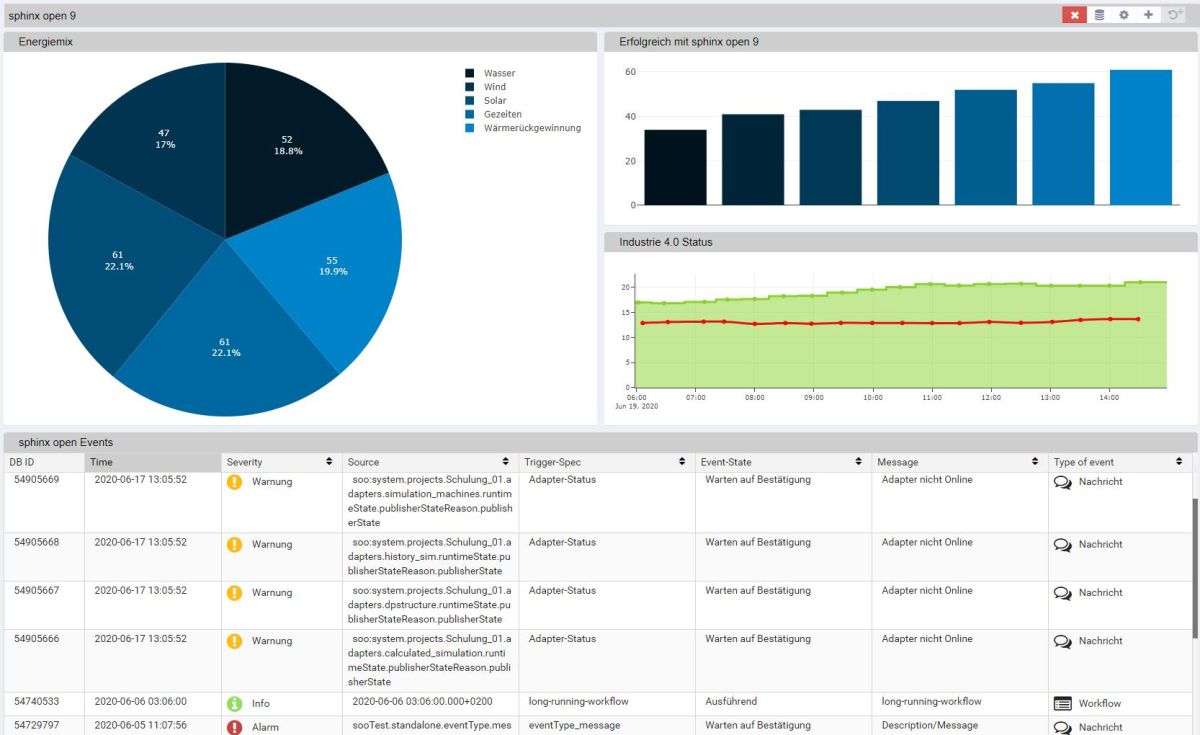Toggle sorting on the Message column
Viewport: 1200px width, 735px height.
[x=1038, y=462]
